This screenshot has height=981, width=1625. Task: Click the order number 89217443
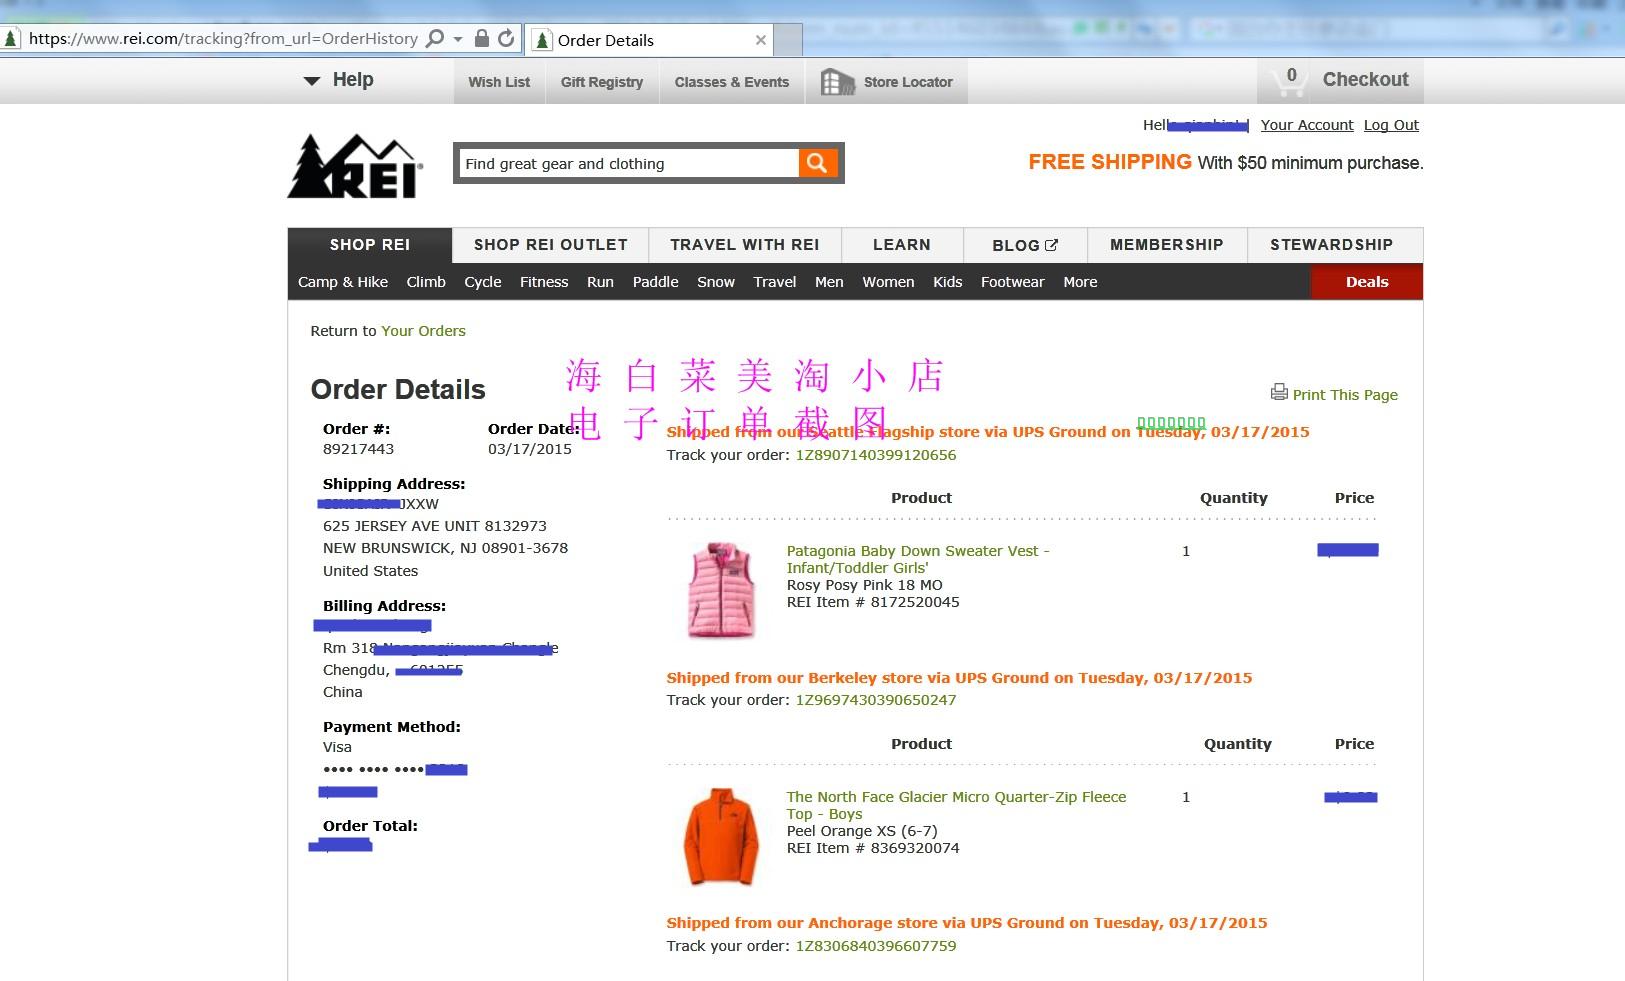(358, 449)
